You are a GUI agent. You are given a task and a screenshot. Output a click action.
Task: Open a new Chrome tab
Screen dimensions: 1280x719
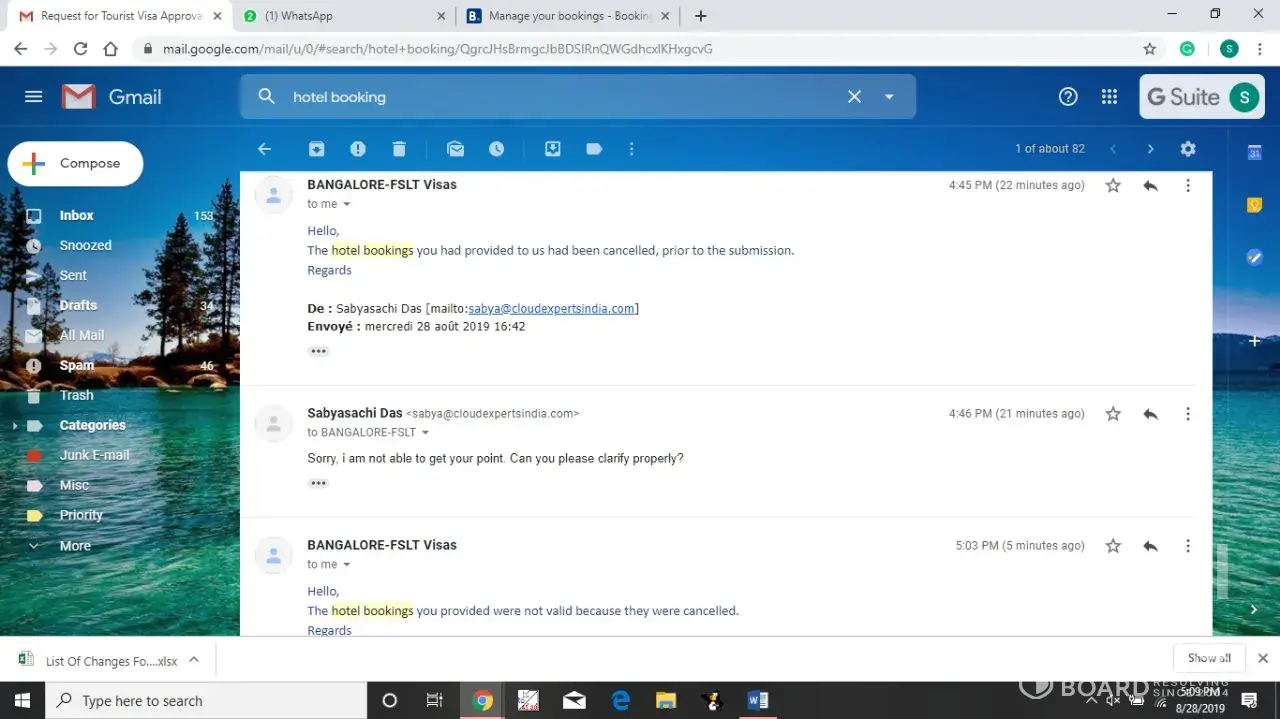(700, 16)
